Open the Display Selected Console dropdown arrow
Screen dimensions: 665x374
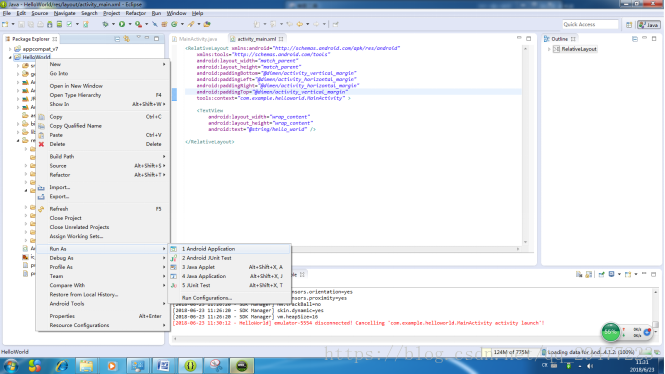pos(619,275)
